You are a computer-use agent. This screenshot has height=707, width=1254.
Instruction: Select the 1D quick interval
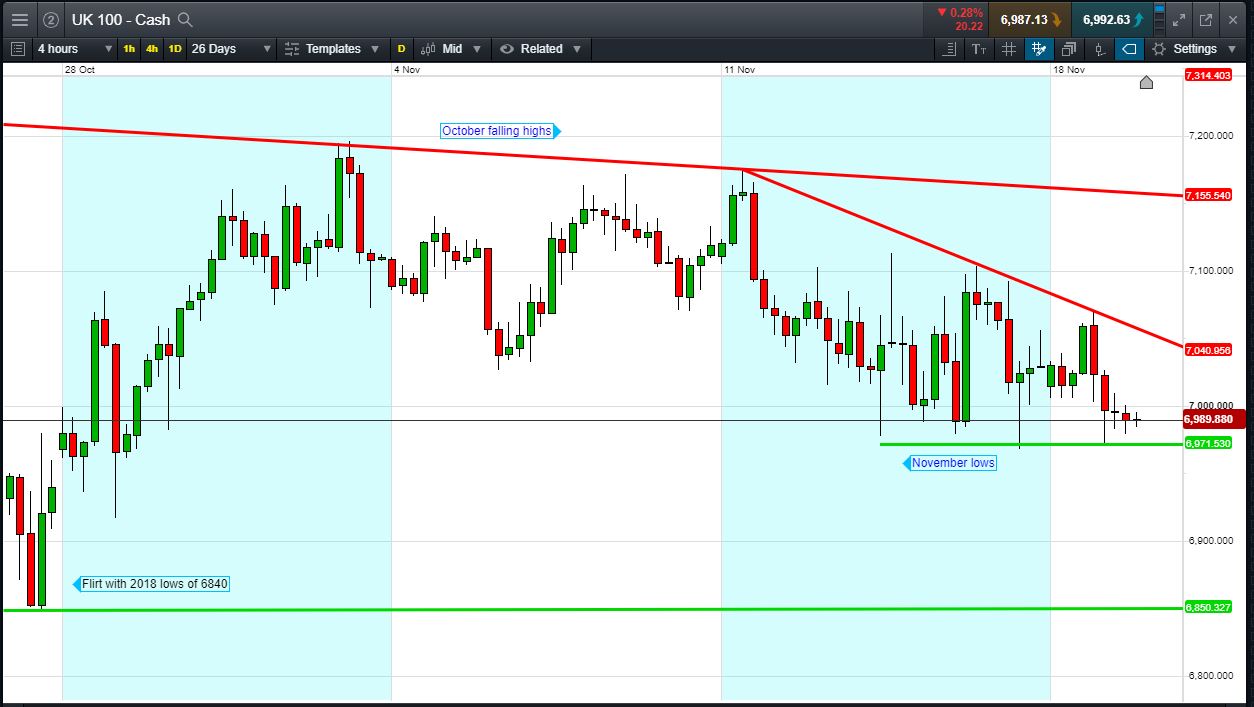tap(175, 48)
